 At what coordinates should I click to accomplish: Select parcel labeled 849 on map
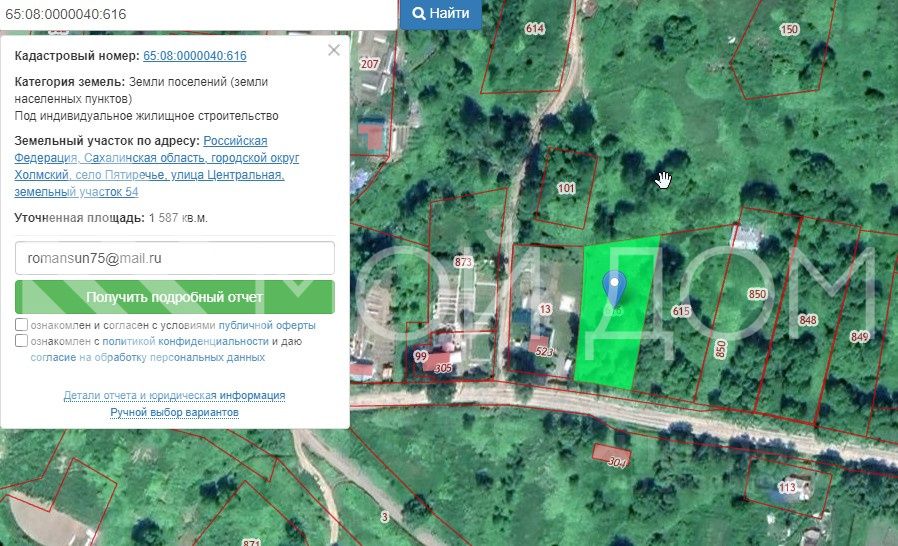tap(860, 337)
